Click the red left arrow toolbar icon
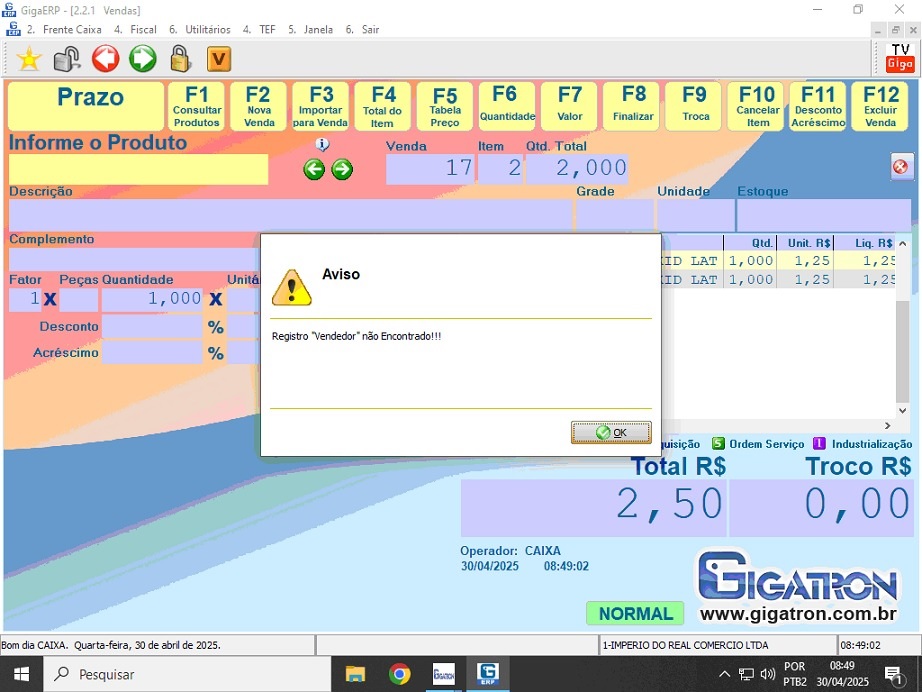The image size is (922, 692). point(105,59)
